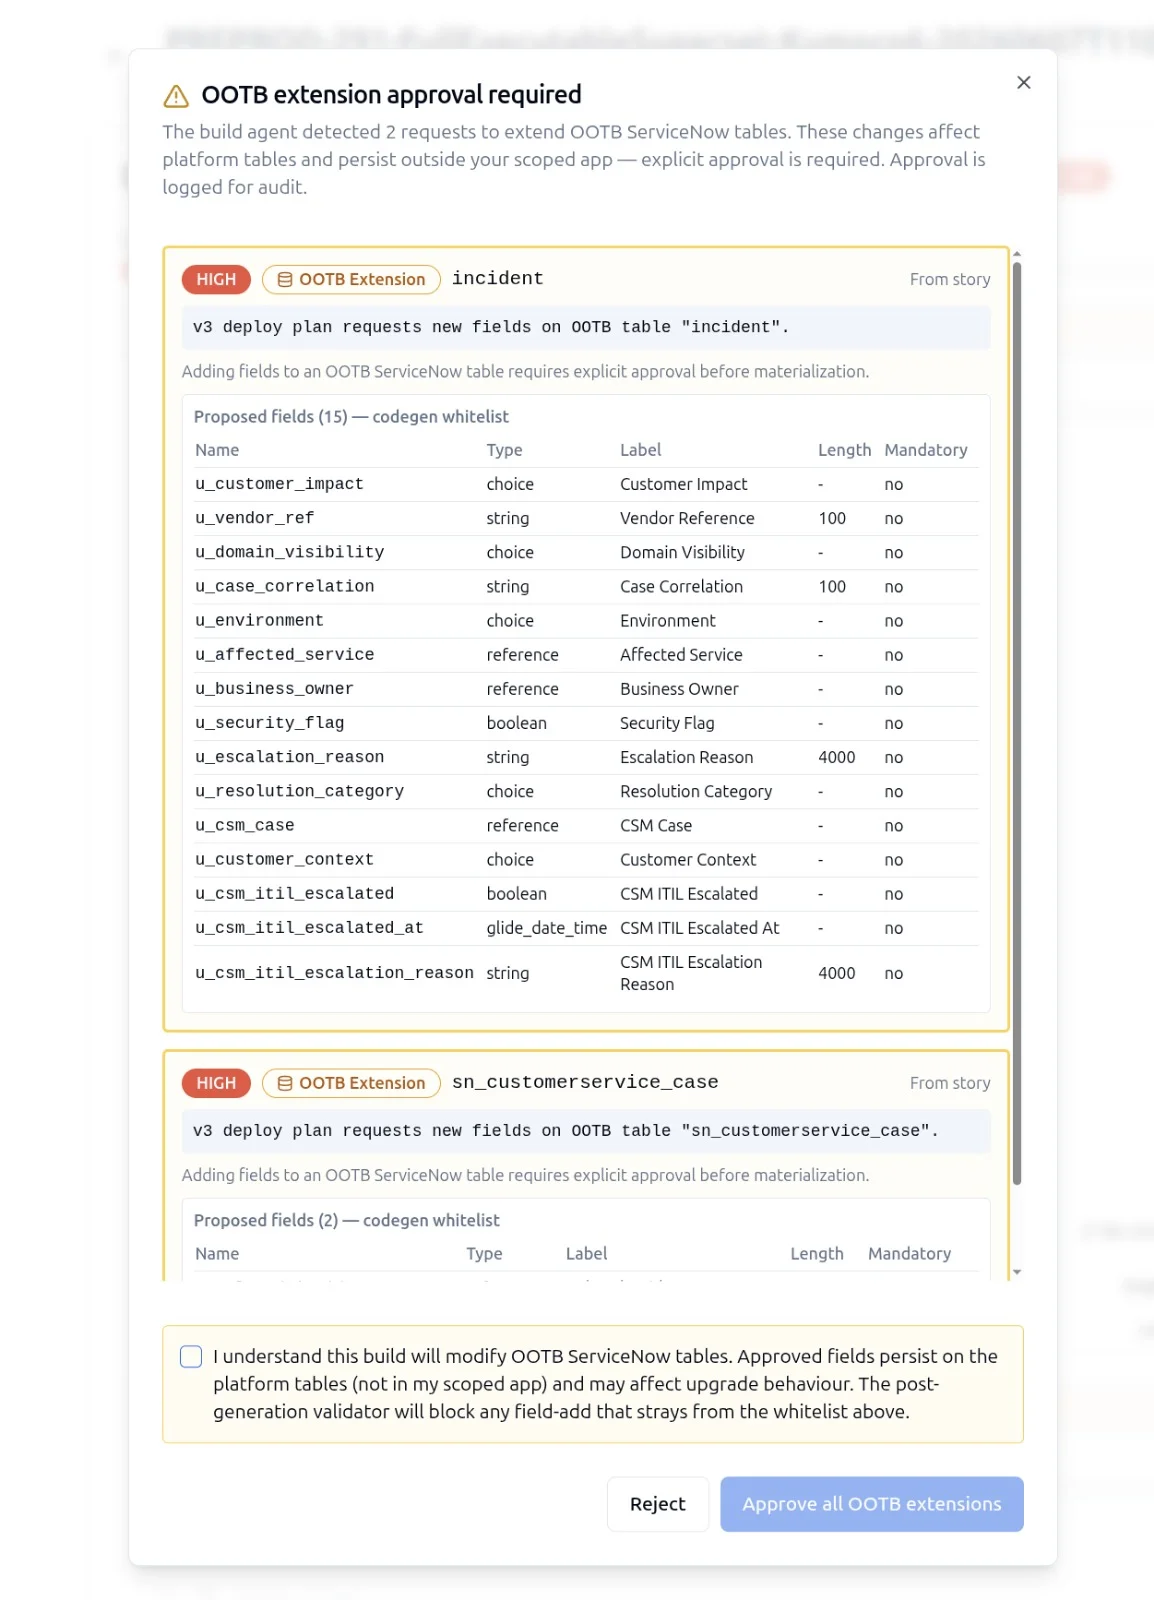Click the 'Business Owner' label cell
The width and height of the screenshot is (1154, 1600).
click(679, 688)
